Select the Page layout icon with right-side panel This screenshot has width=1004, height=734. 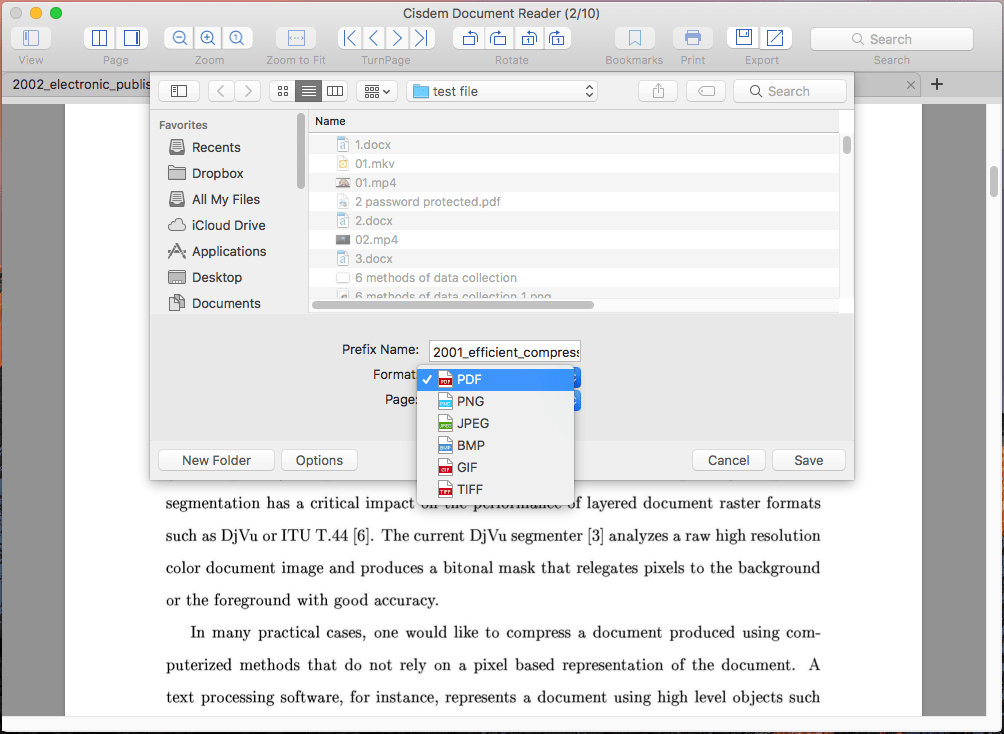[x=132, y=38]
